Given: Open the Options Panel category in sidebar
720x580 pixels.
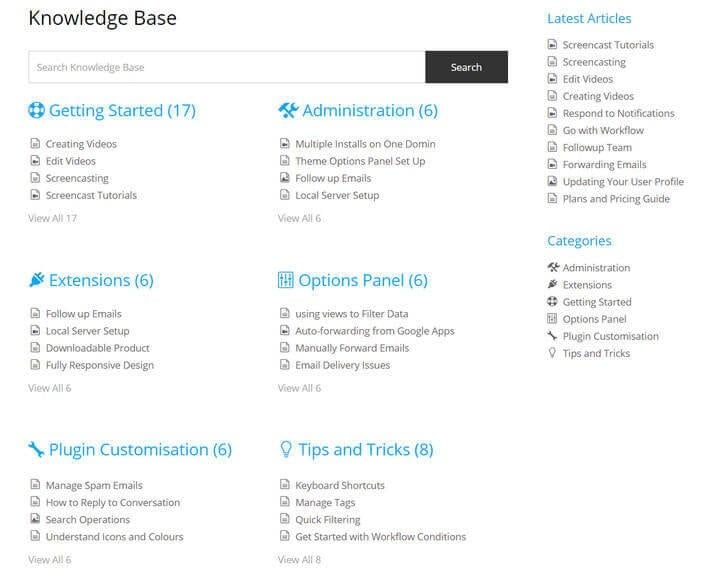Looking at the screenshot, I should [594, 319].
